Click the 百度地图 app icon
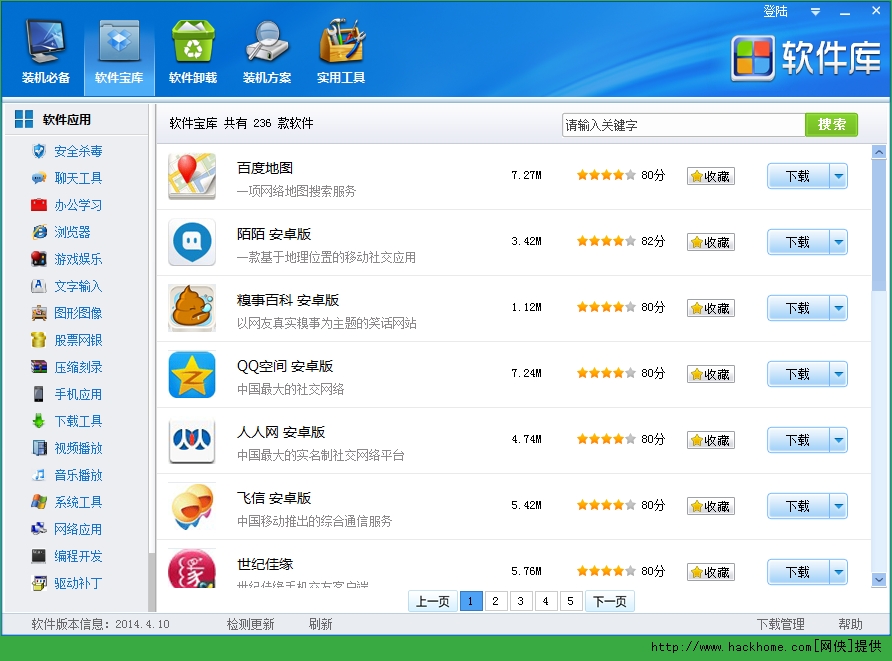This screenshot has height=661, width=892. [192, 176]
